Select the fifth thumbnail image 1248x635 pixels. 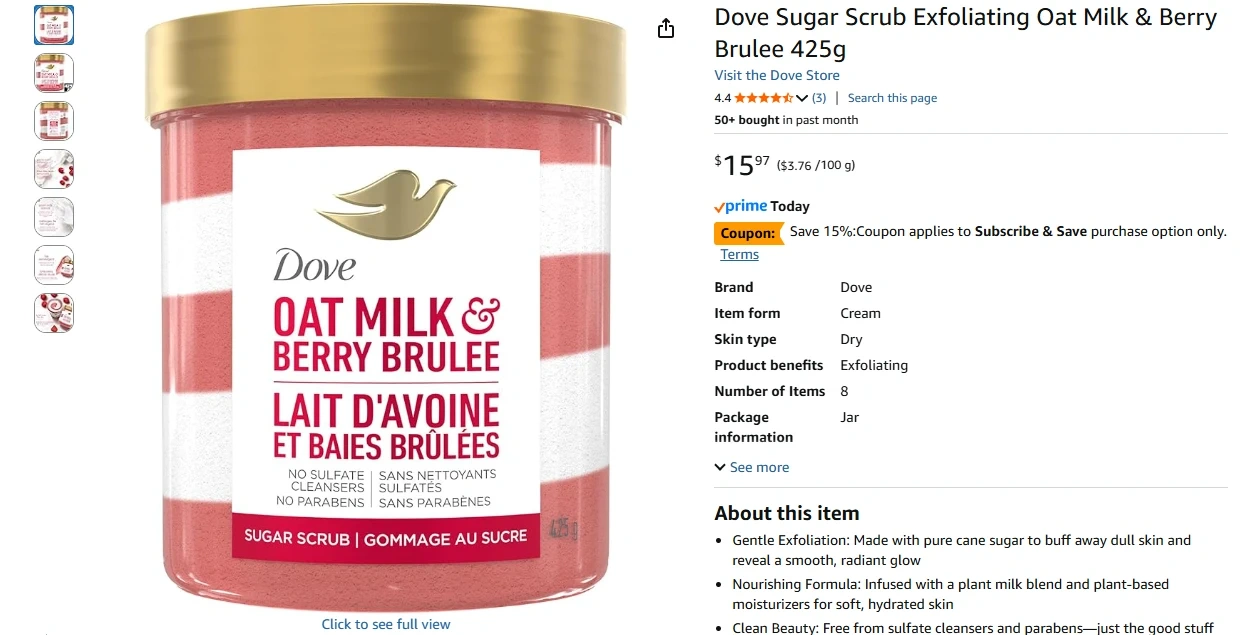[x=54, y=217]
